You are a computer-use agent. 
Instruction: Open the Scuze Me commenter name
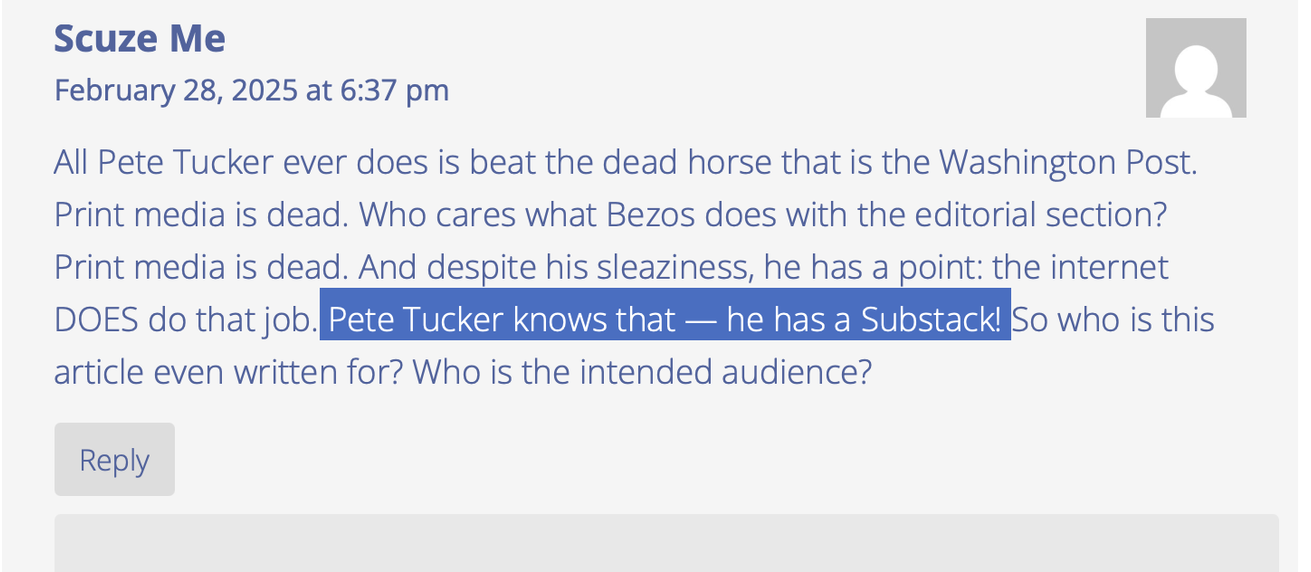click(x=139, y=38)
